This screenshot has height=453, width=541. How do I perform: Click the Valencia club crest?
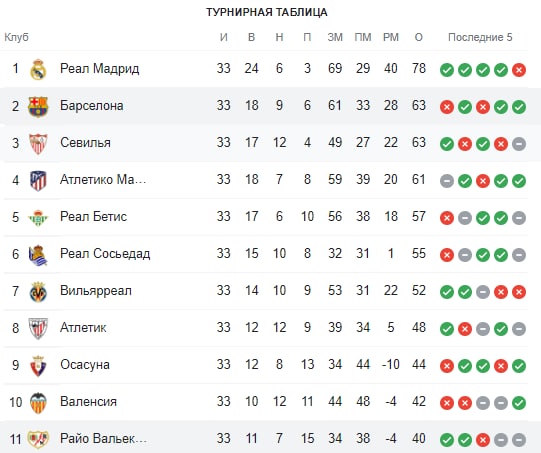pyautogui.click(x=38, y=403)
